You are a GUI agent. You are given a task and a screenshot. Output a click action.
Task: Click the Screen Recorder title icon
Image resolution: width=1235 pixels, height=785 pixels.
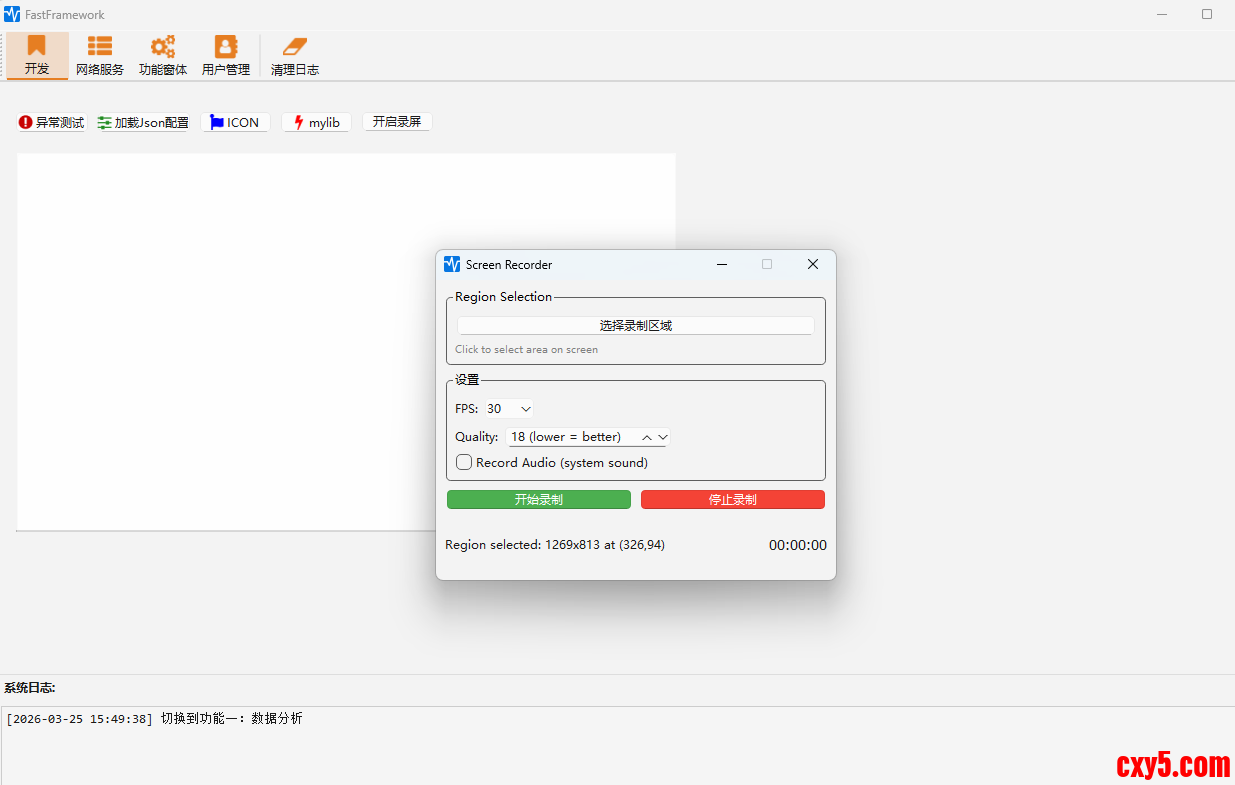(452, 264)
